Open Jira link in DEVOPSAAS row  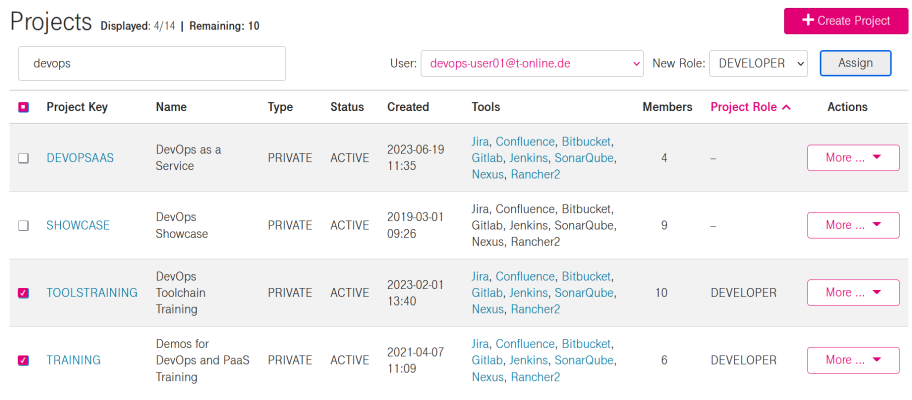[x=480, y=141]
